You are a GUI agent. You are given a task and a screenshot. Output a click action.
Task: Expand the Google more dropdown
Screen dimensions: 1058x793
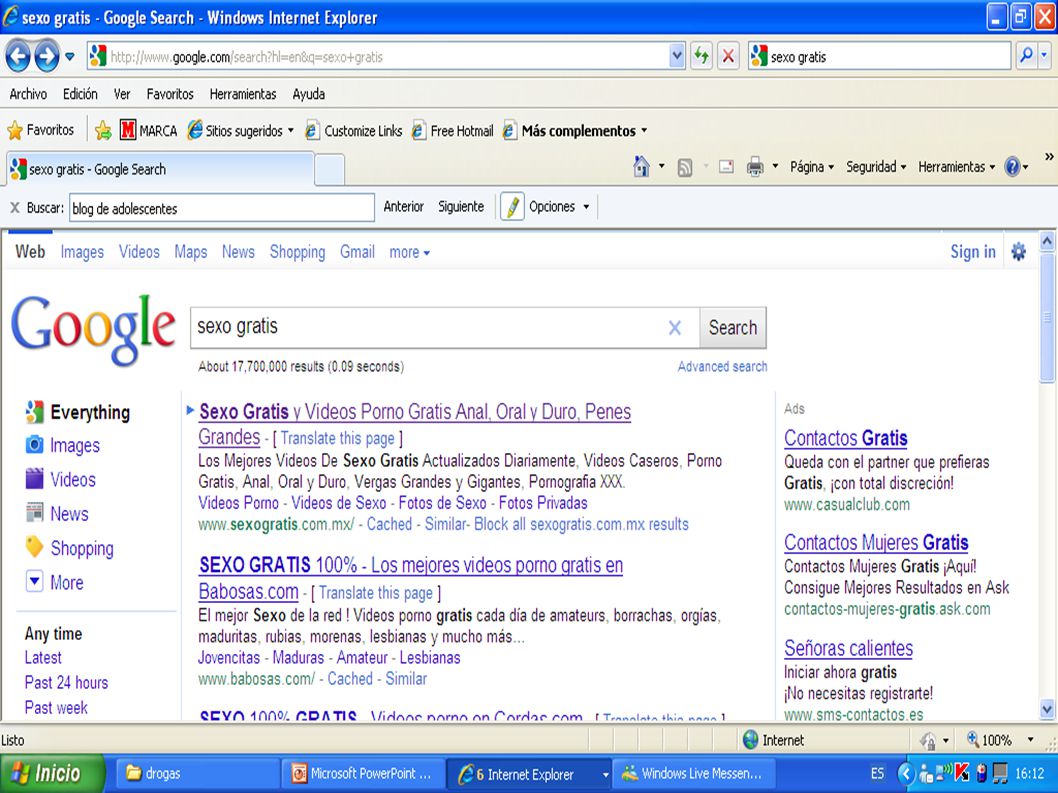pos(409,252)
